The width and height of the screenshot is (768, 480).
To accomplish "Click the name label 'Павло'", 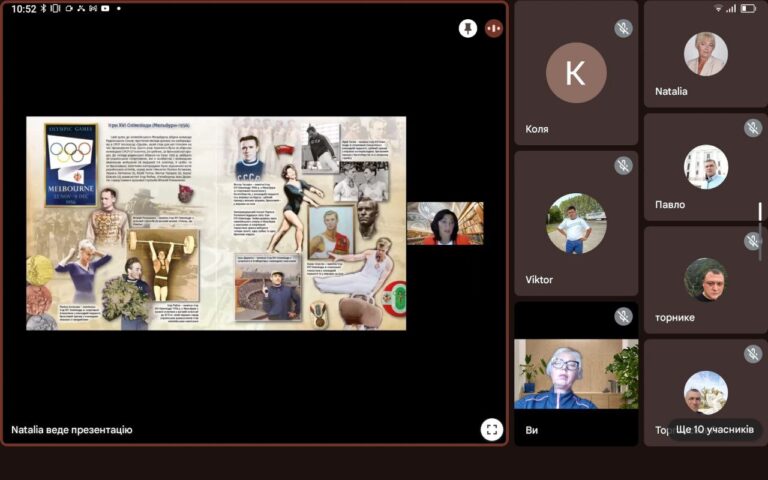I will (x=670, y=205).
